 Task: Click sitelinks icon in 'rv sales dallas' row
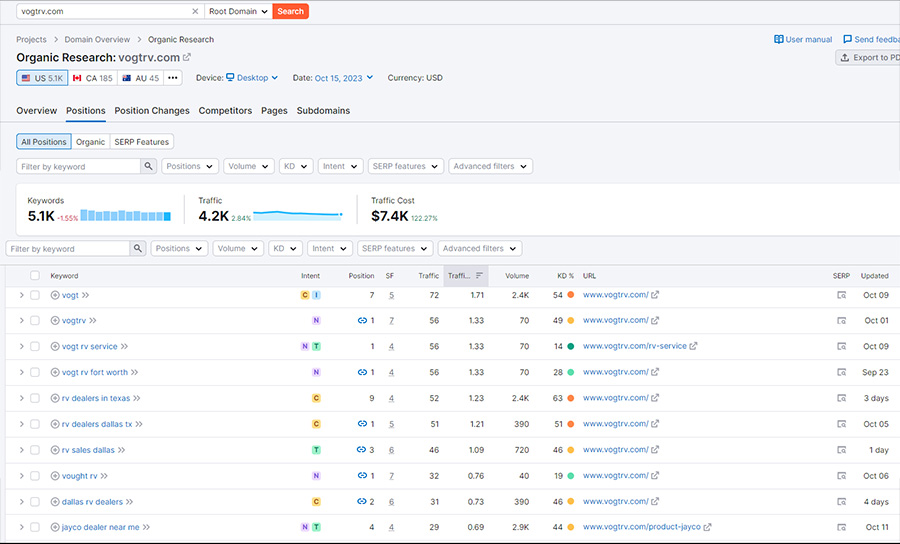point(361,450)
